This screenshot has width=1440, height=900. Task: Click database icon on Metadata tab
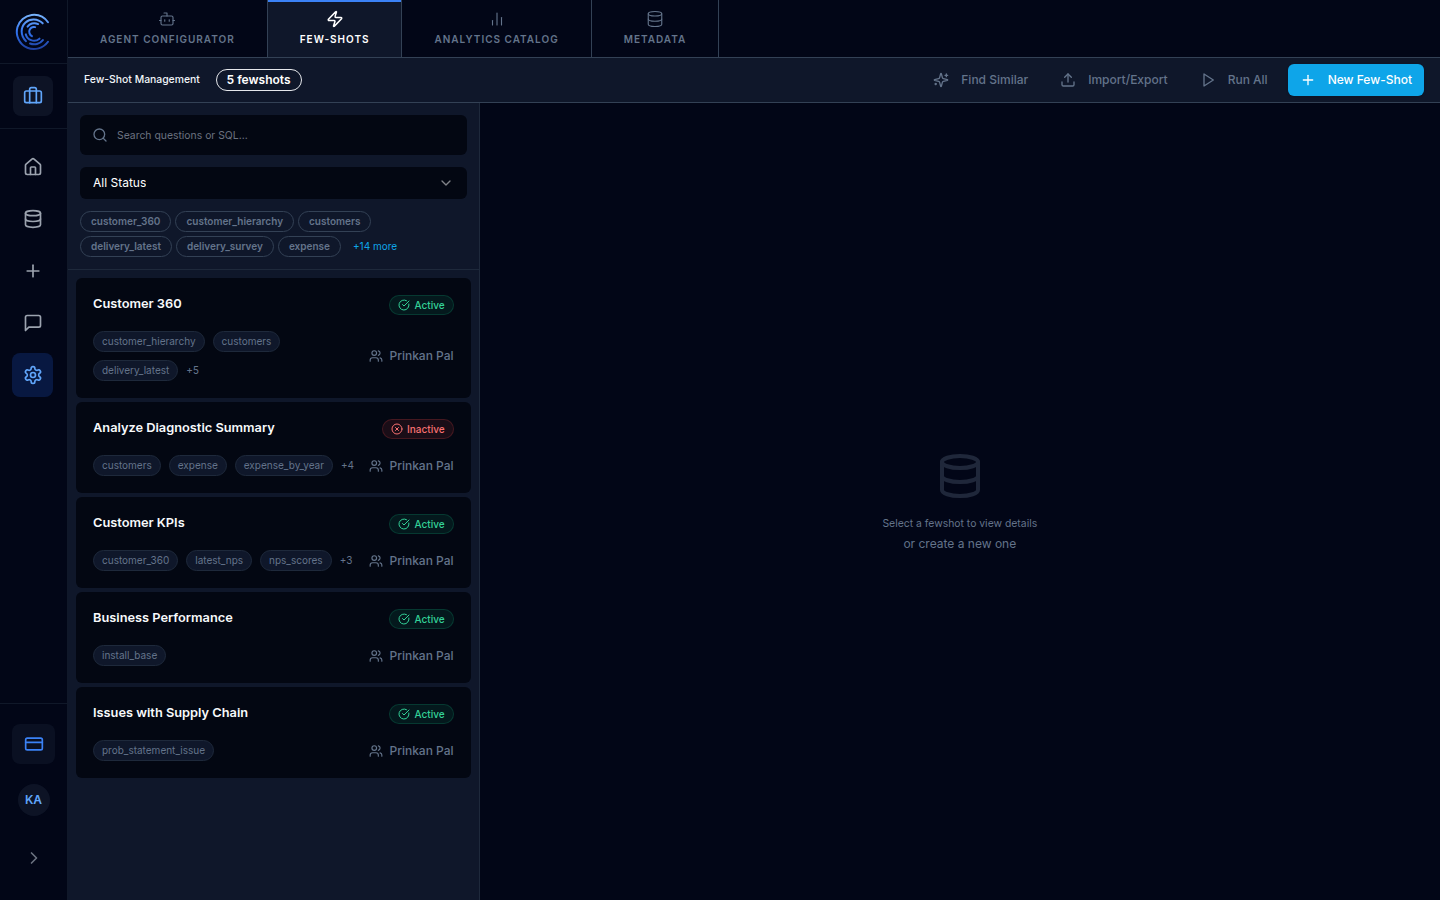(x=655, y=19)
